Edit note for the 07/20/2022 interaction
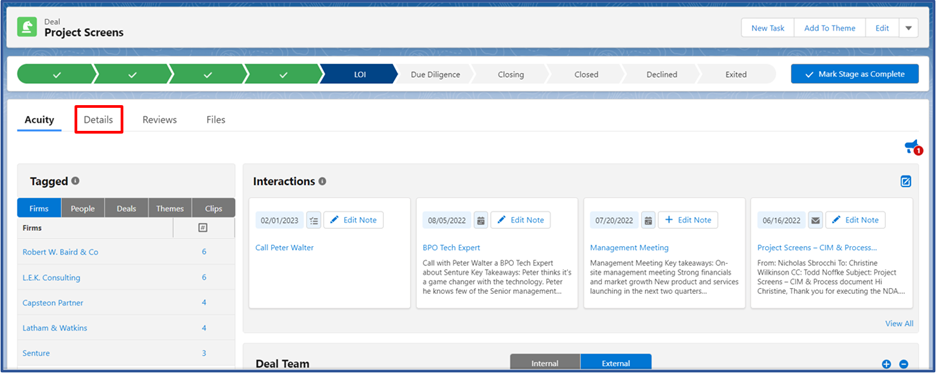Image resolution: width=936 pixels, height=373 pixels. pos(688,220)
